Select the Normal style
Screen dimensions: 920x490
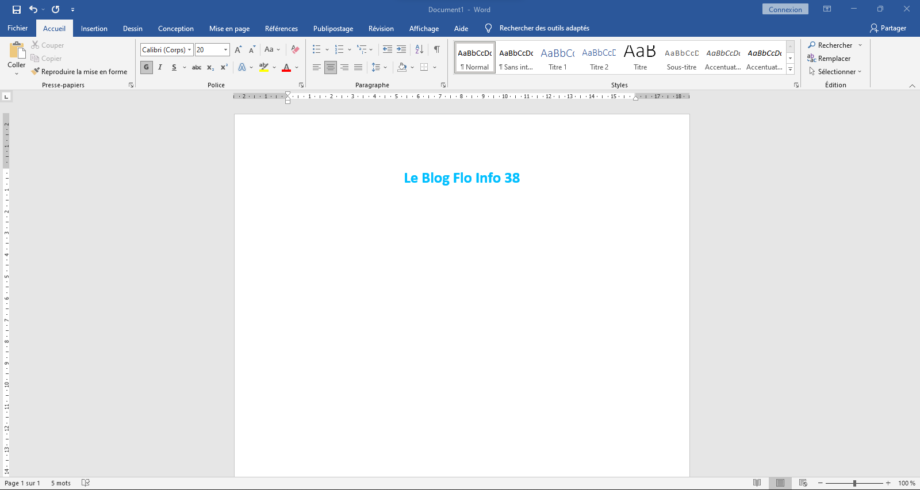(x=475, y=58)
